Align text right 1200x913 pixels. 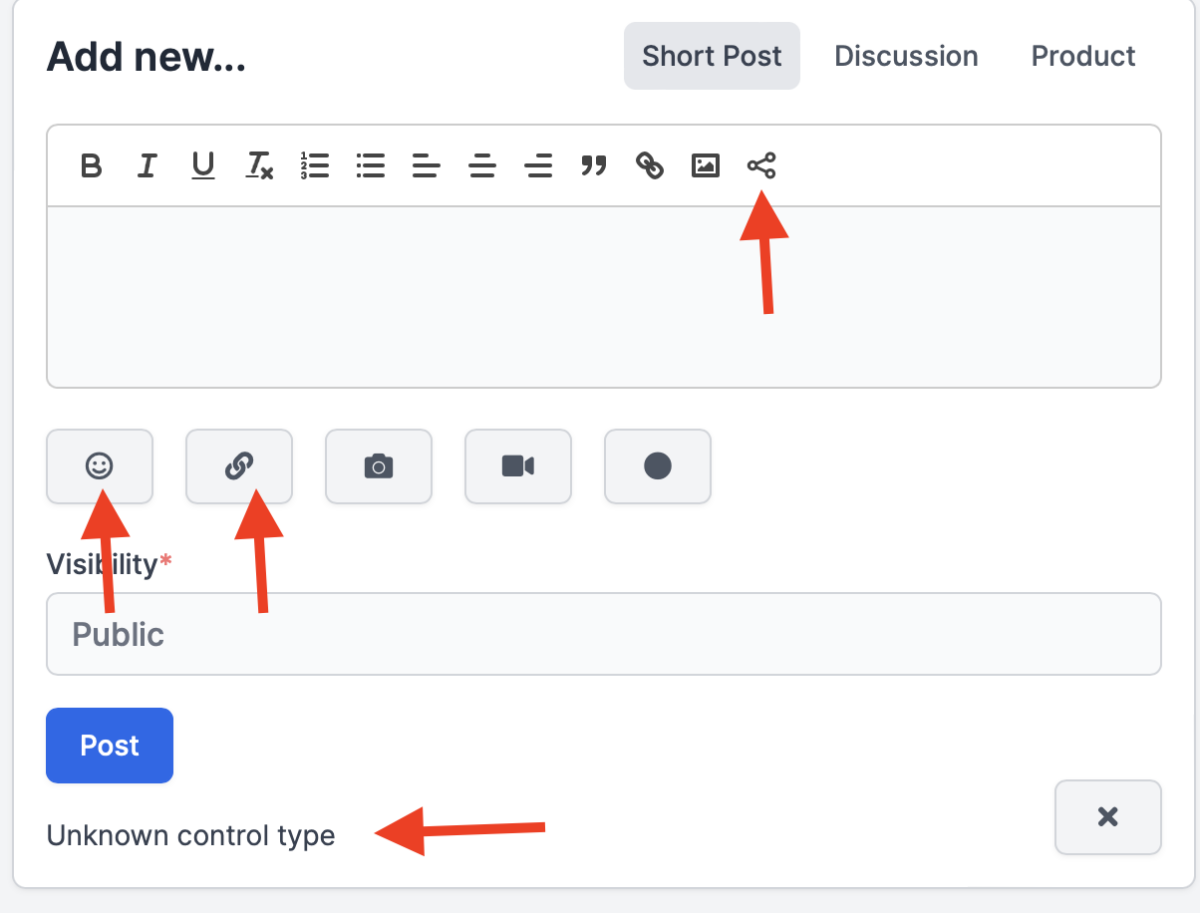(x=539, y=166)
